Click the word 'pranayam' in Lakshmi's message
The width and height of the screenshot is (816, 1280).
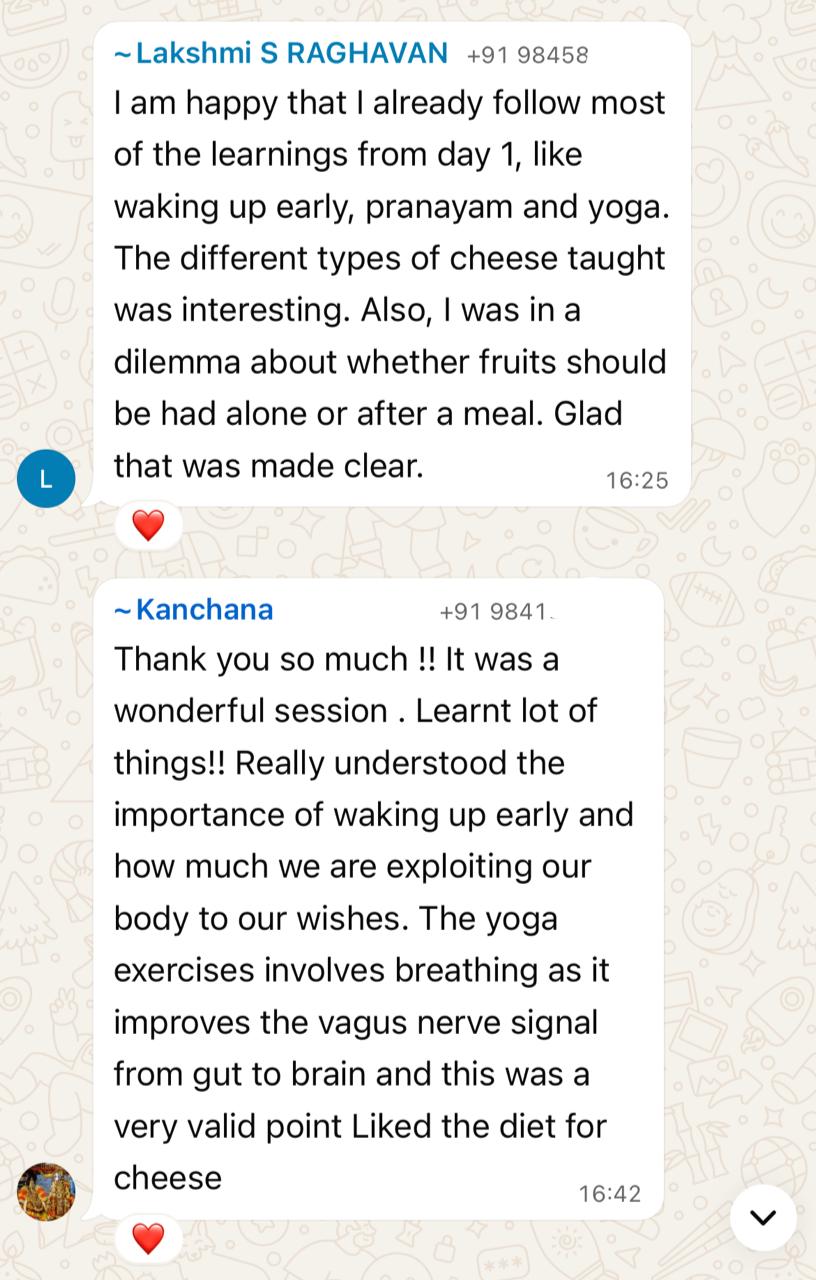click(438, 207)
